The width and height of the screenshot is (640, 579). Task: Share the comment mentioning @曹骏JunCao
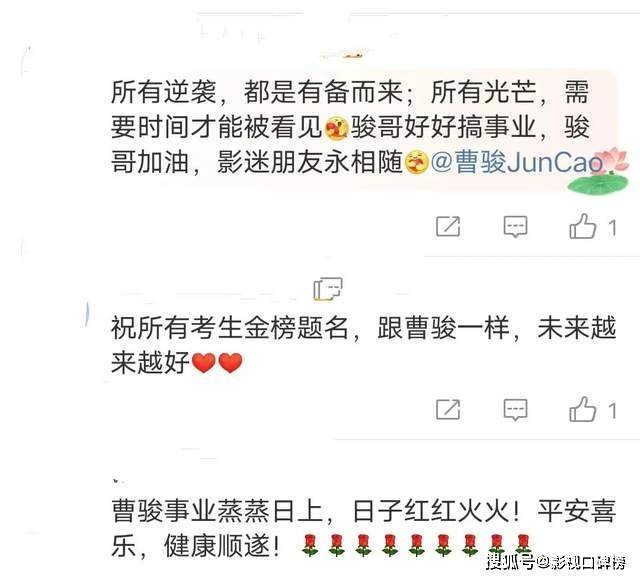[448, 226]
